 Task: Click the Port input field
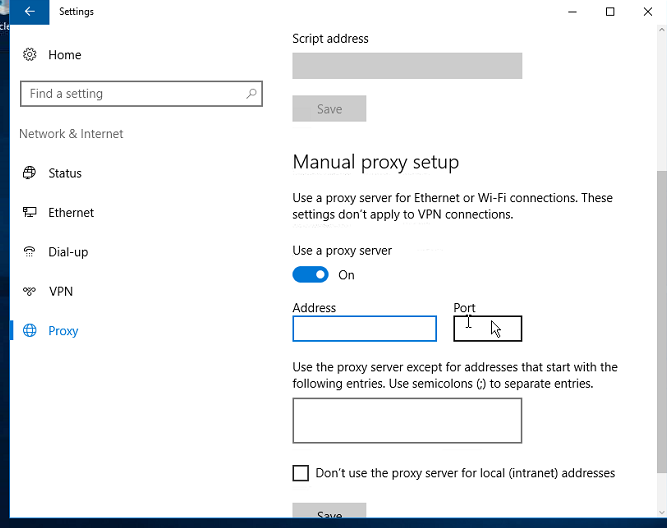487,328
